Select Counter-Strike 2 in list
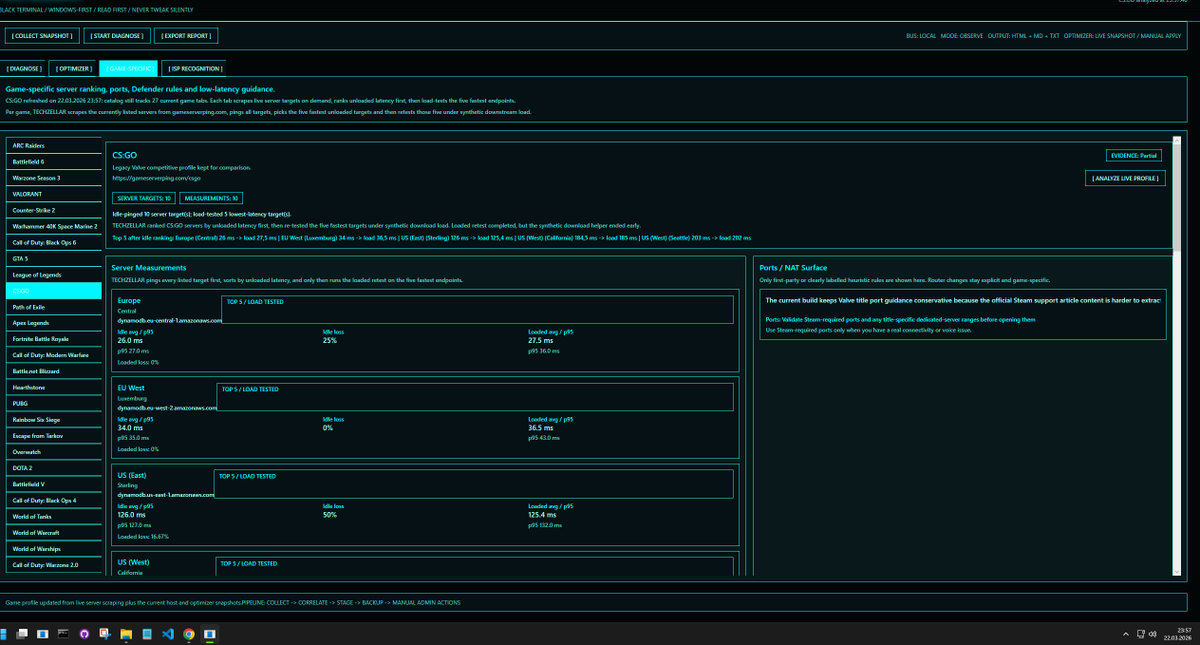Viewport: 1200px width, 645px height. click(54, 210)
